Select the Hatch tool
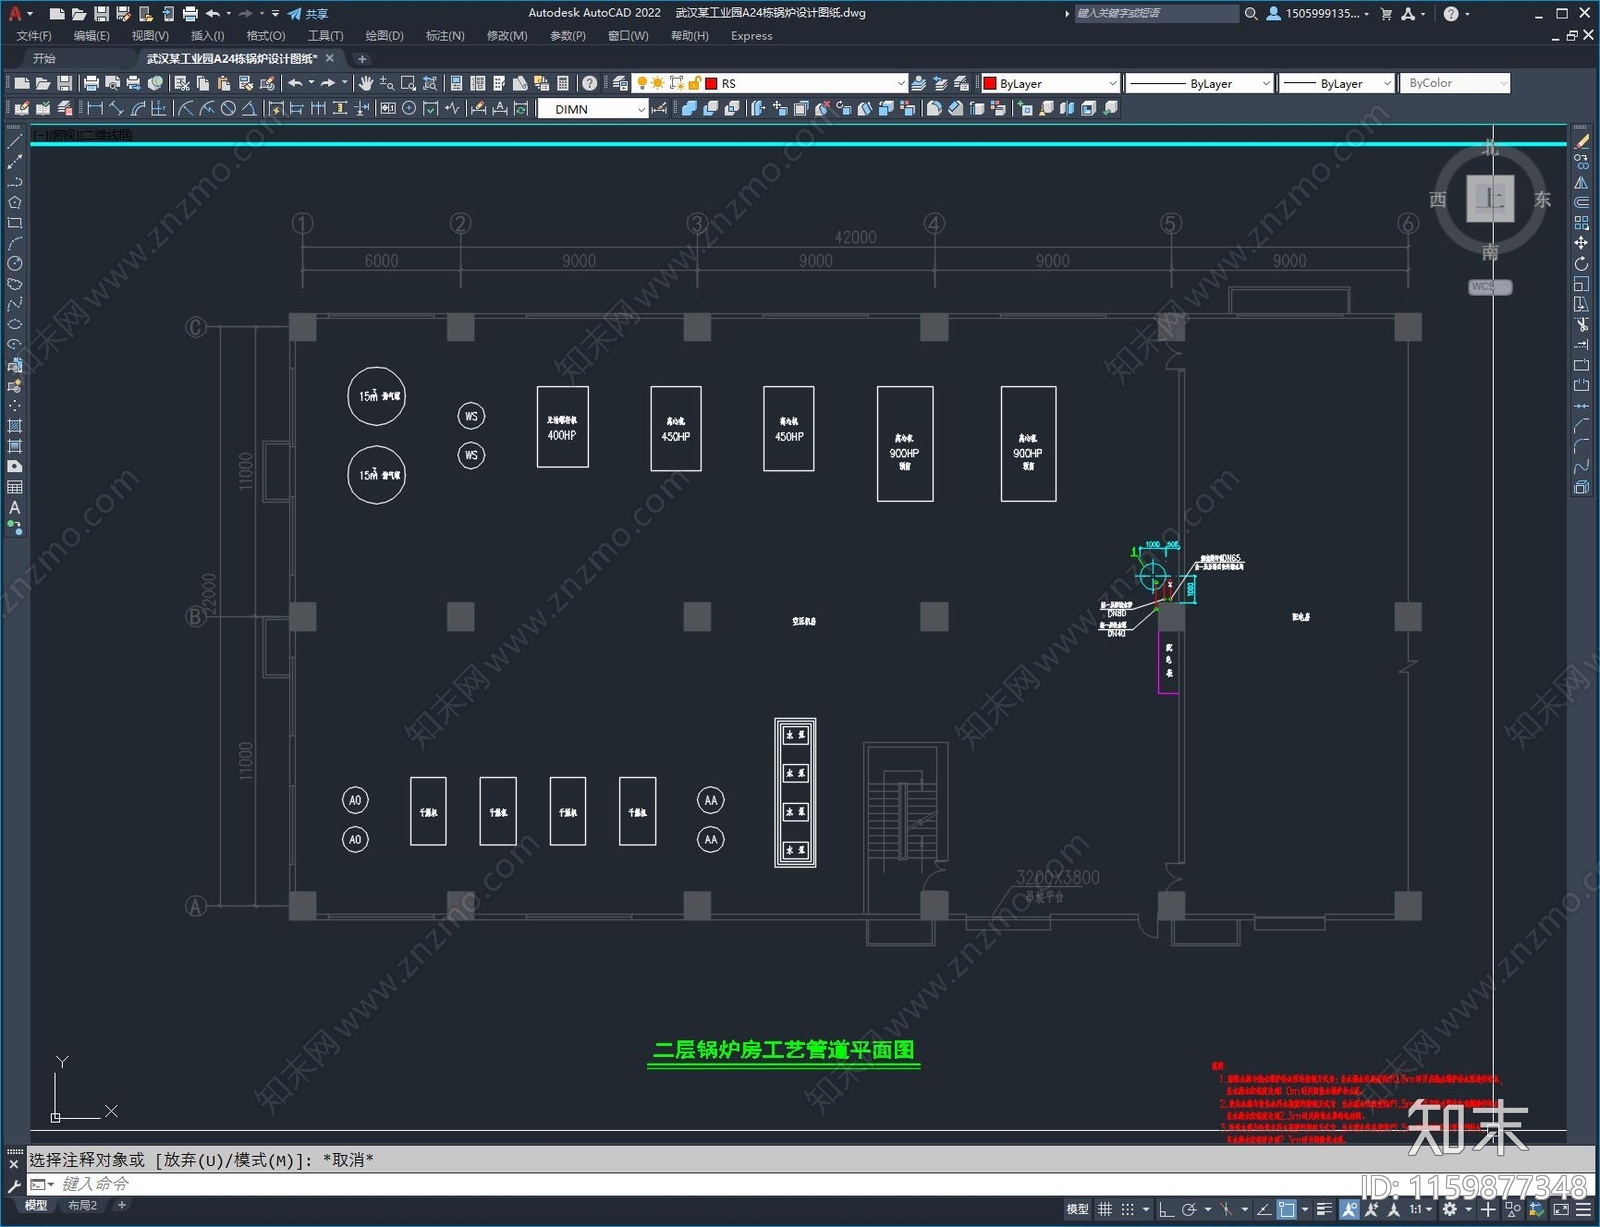The image size is (1600, 1227). 14,426
